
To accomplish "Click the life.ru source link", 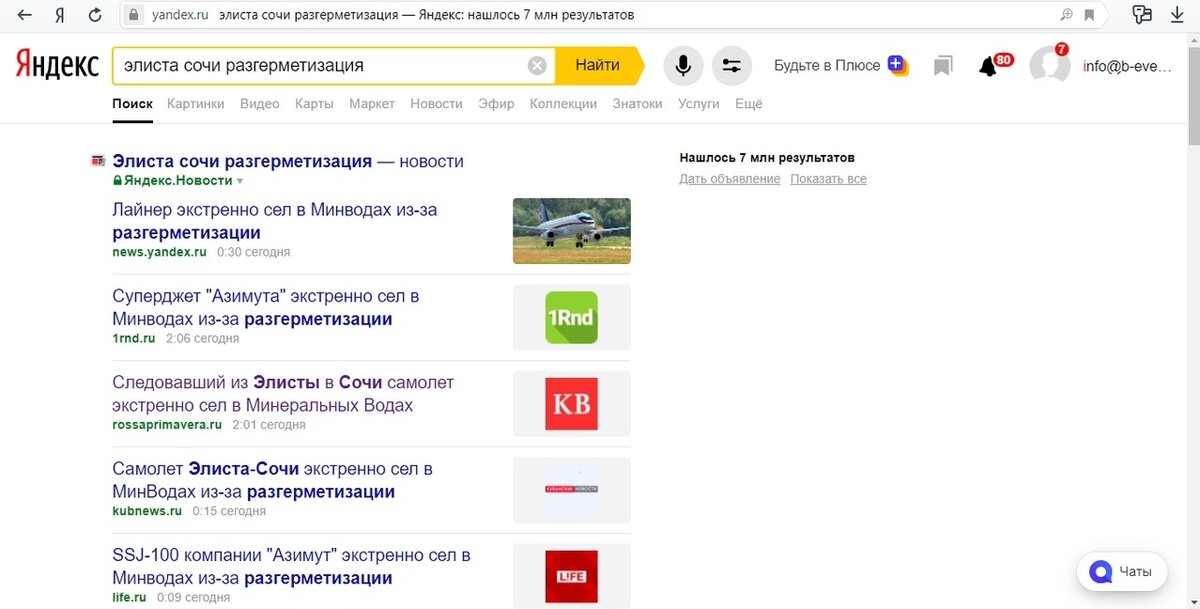I will coord(129,598).
